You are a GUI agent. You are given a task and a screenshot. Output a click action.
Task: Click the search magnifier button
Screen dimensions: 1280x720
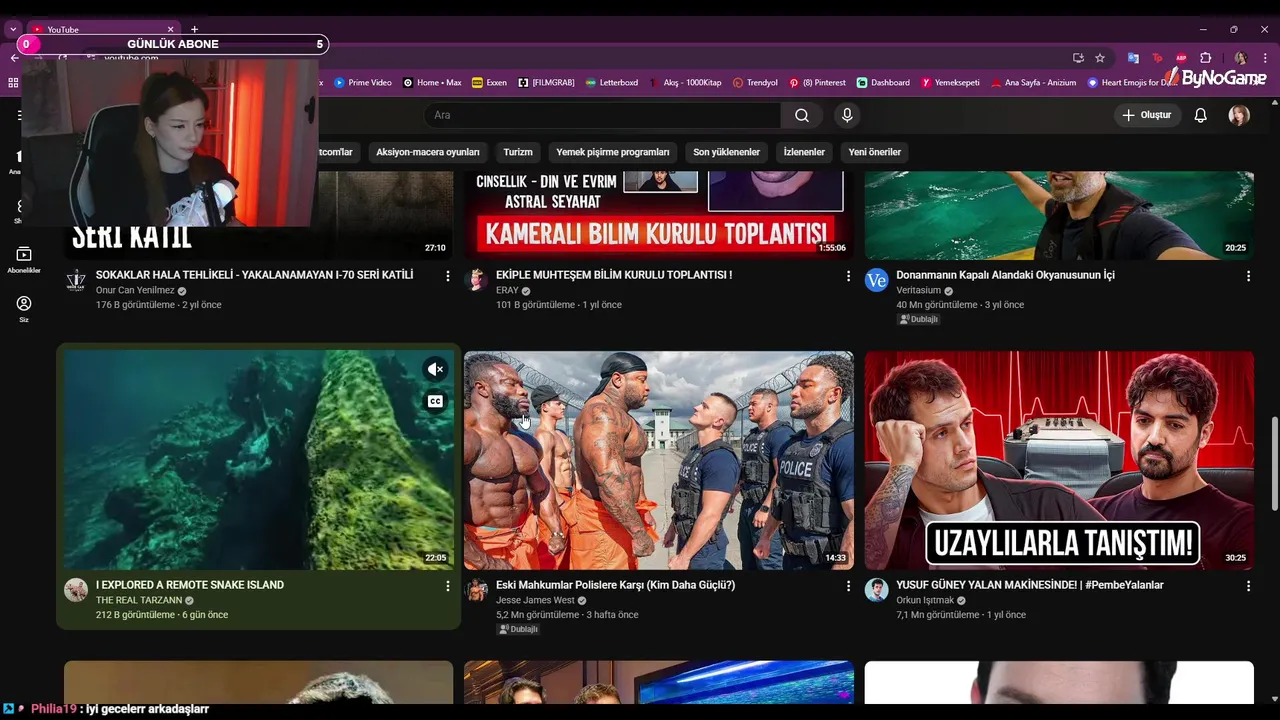(x=802, y=115)
